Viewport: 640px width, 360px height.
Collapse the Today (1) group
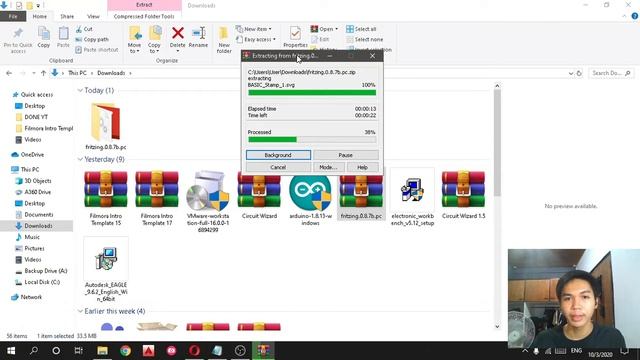coord(80,91)
